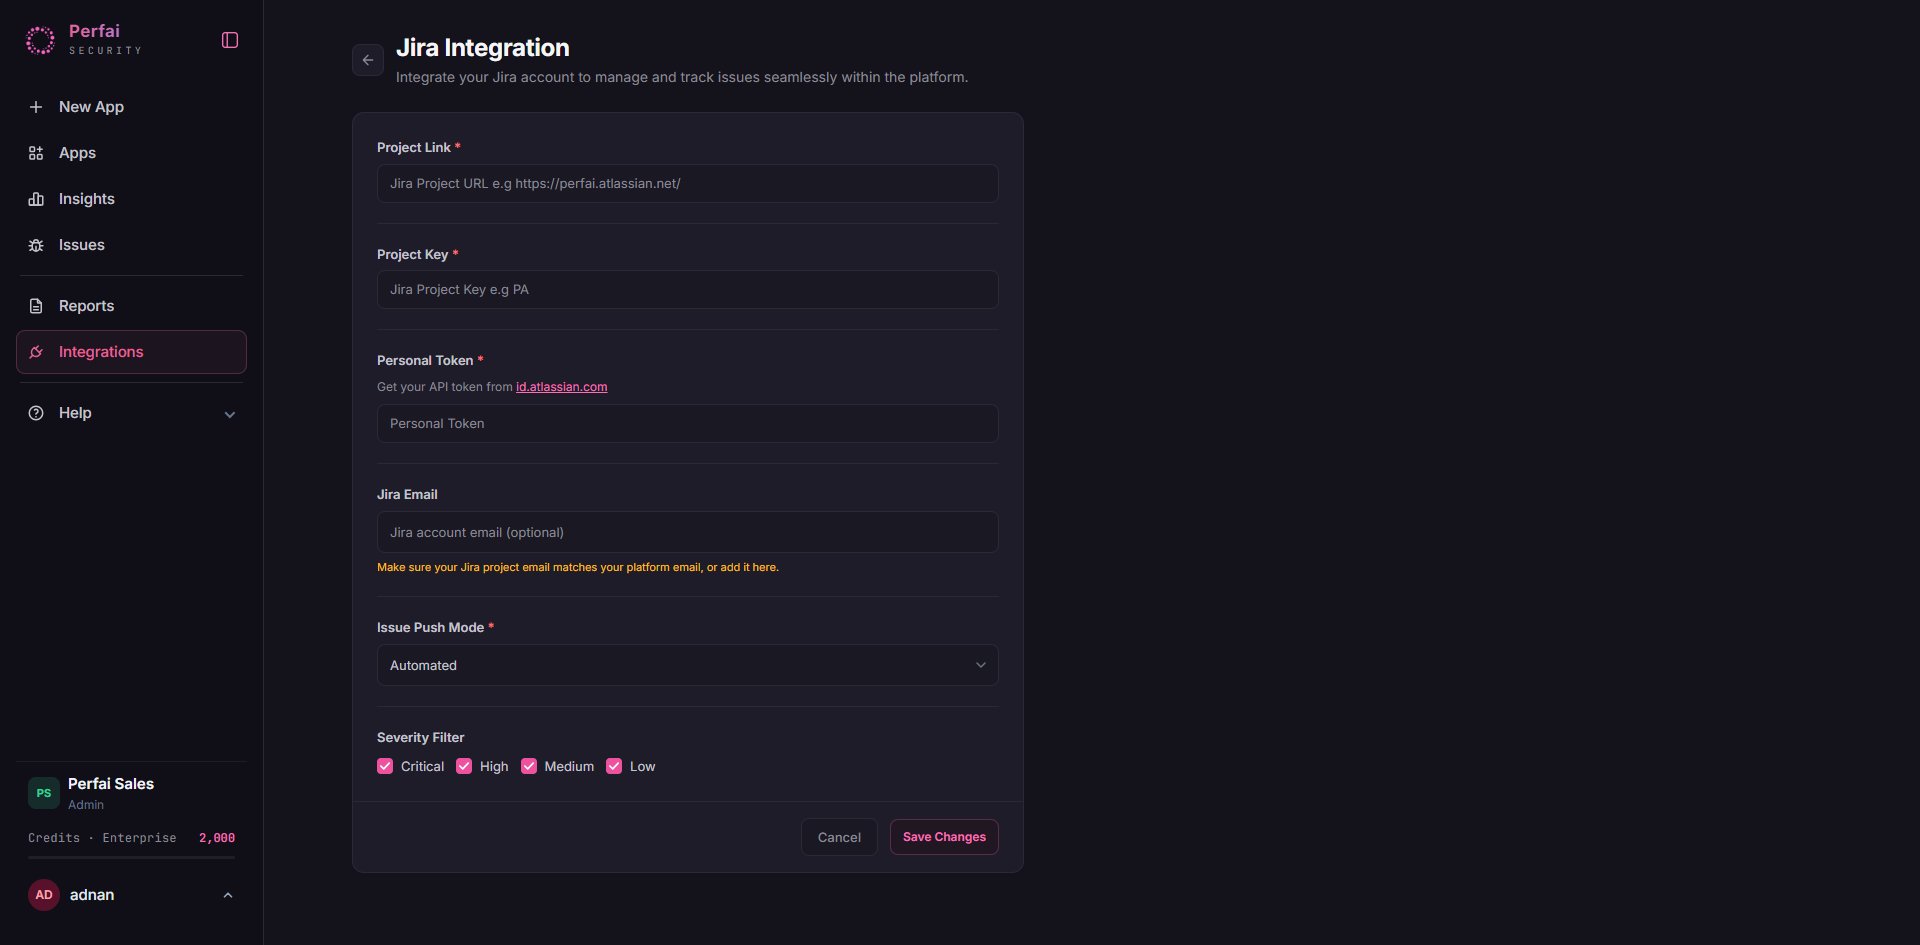Focus the Project Key input field
This screenshot has width=1920, height=945.
click(687, 289)
